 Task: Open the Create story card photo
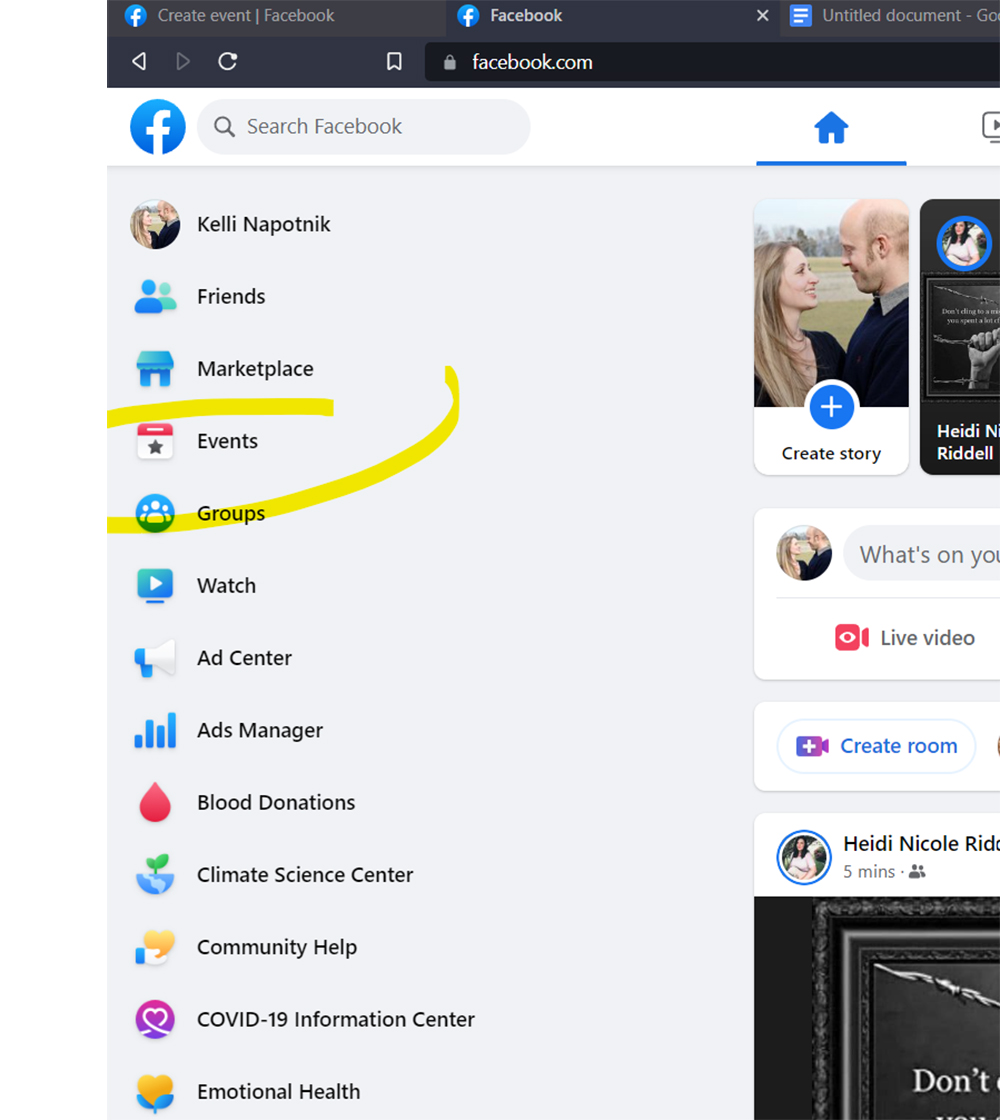pyautogui.click(x=831, y=303)
